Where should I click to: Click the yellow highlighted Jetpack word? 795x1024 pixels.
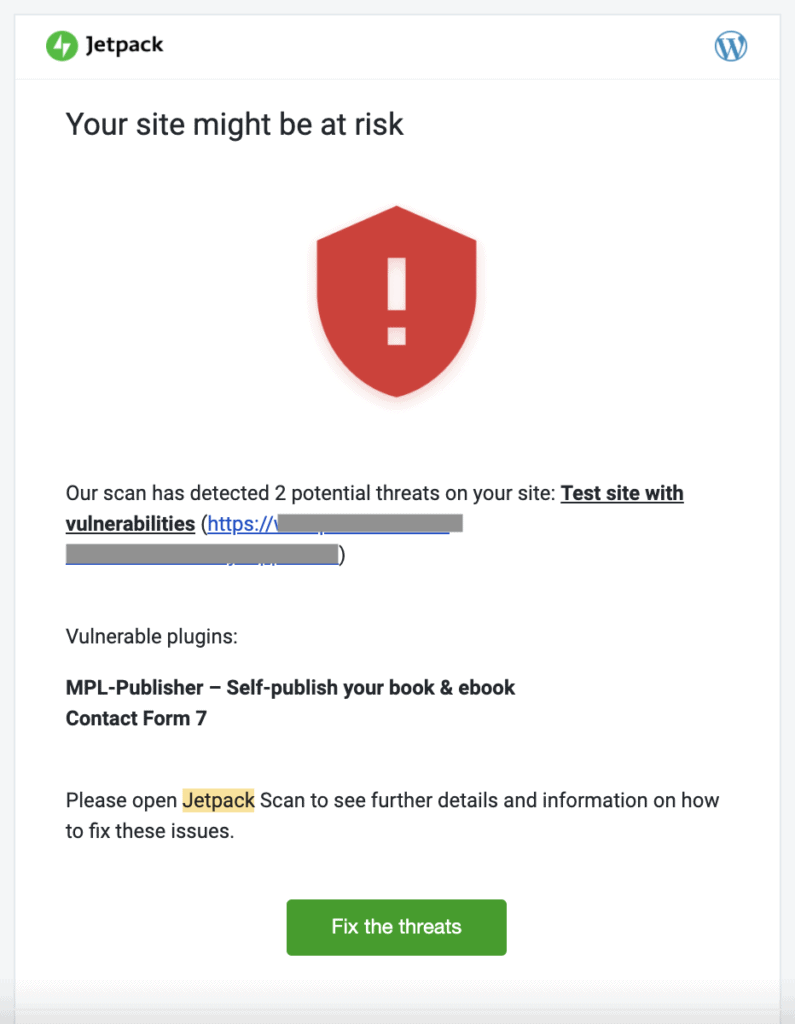click(x=218, y=800)
